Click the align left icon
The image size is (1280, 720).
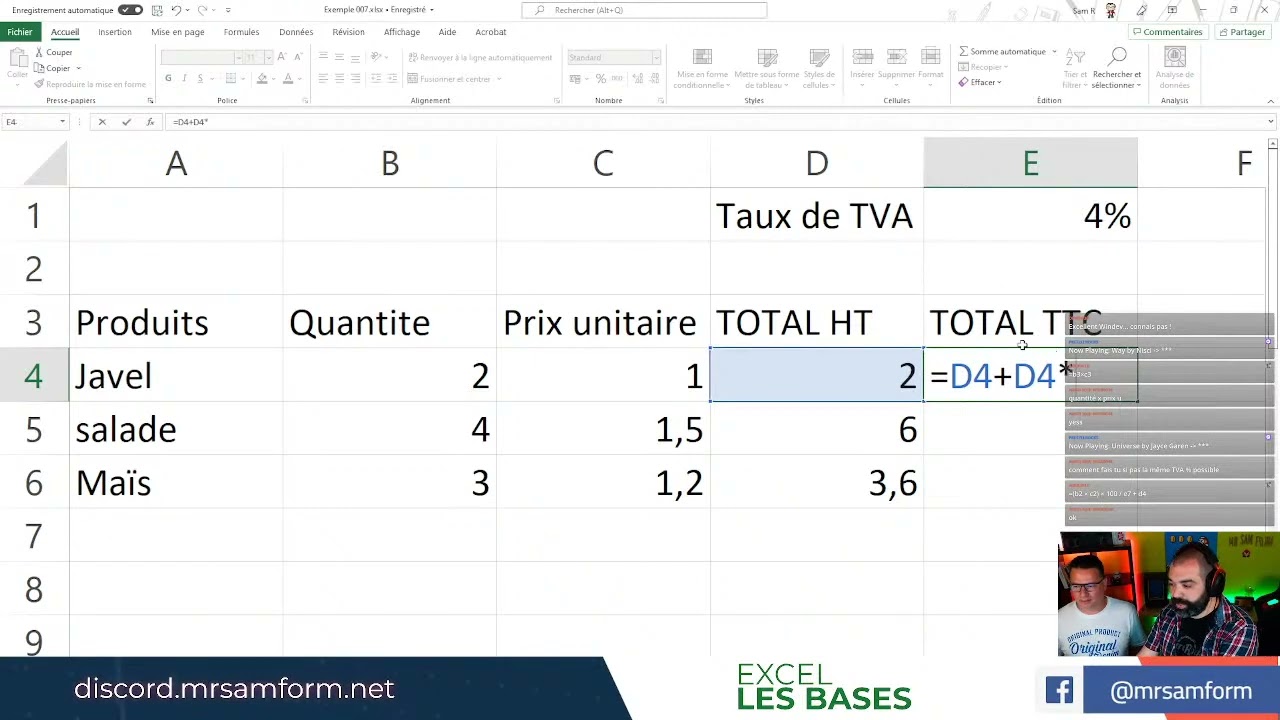coord(323,78)
